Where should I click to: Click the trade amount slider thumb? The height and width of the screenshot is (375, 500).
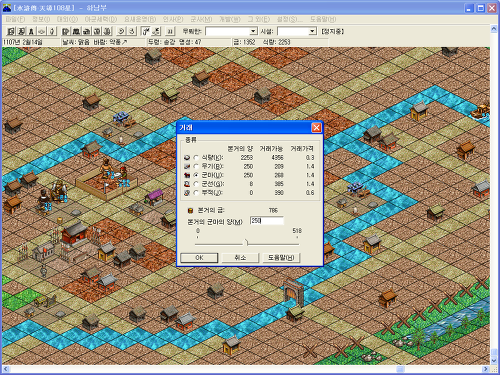point(247,242)
